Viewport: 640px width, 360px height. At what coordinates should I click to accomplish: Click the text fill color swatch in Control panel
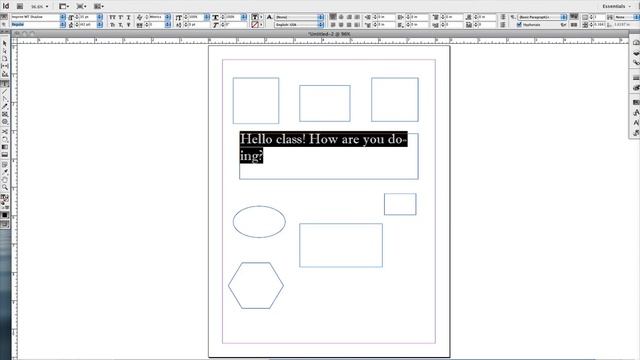(x=255, y=17)
